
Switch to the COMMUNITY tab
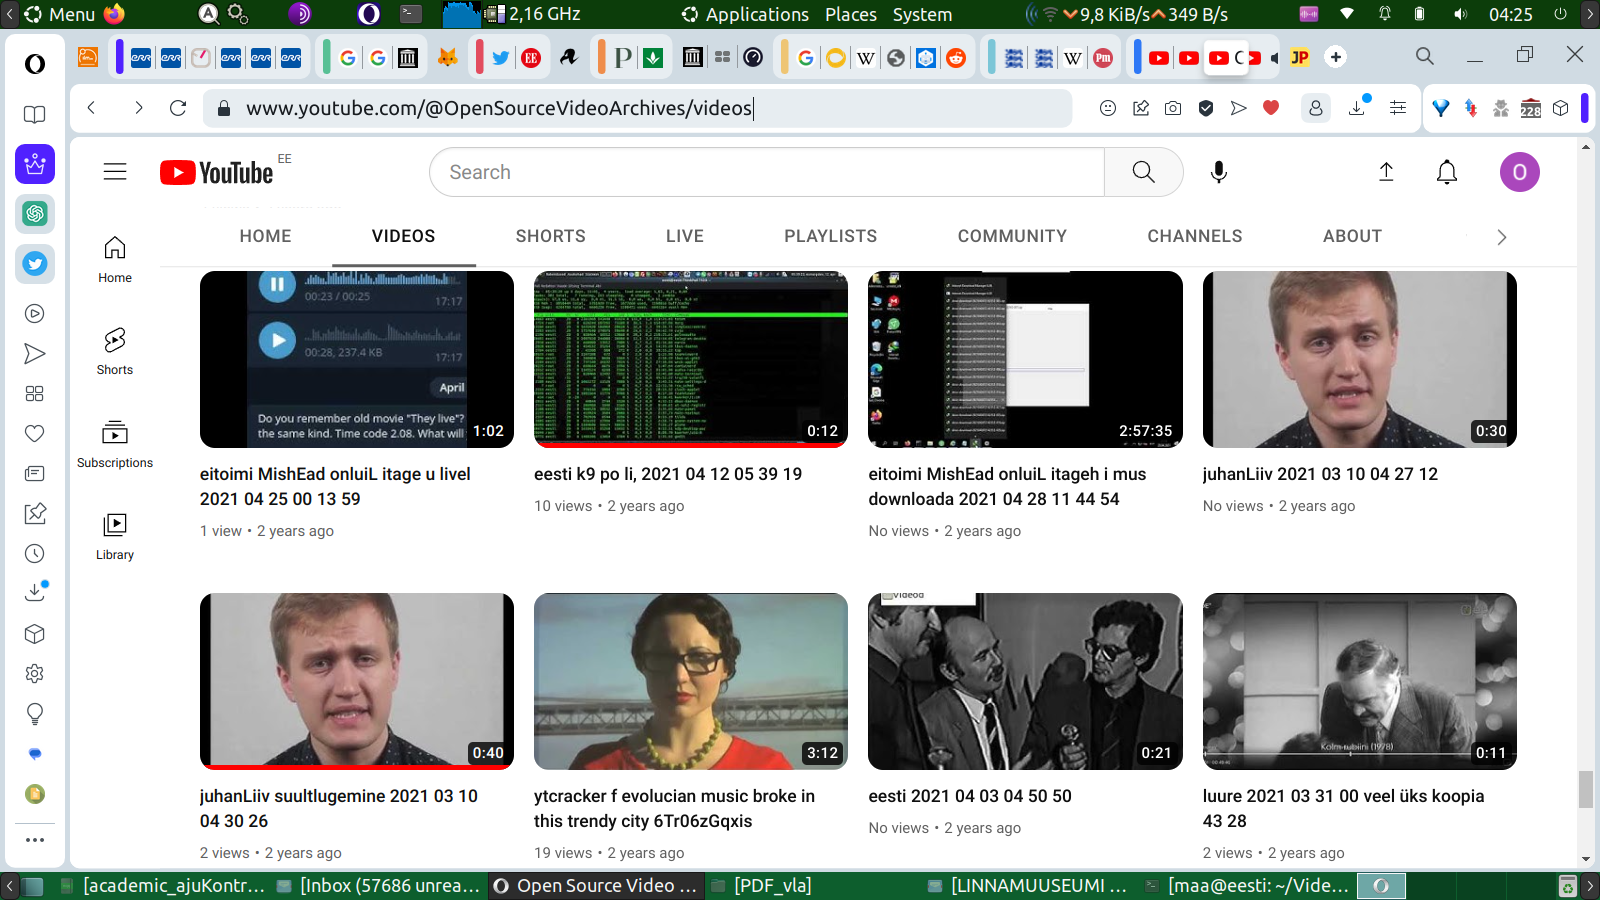(x=1011, y=236)
